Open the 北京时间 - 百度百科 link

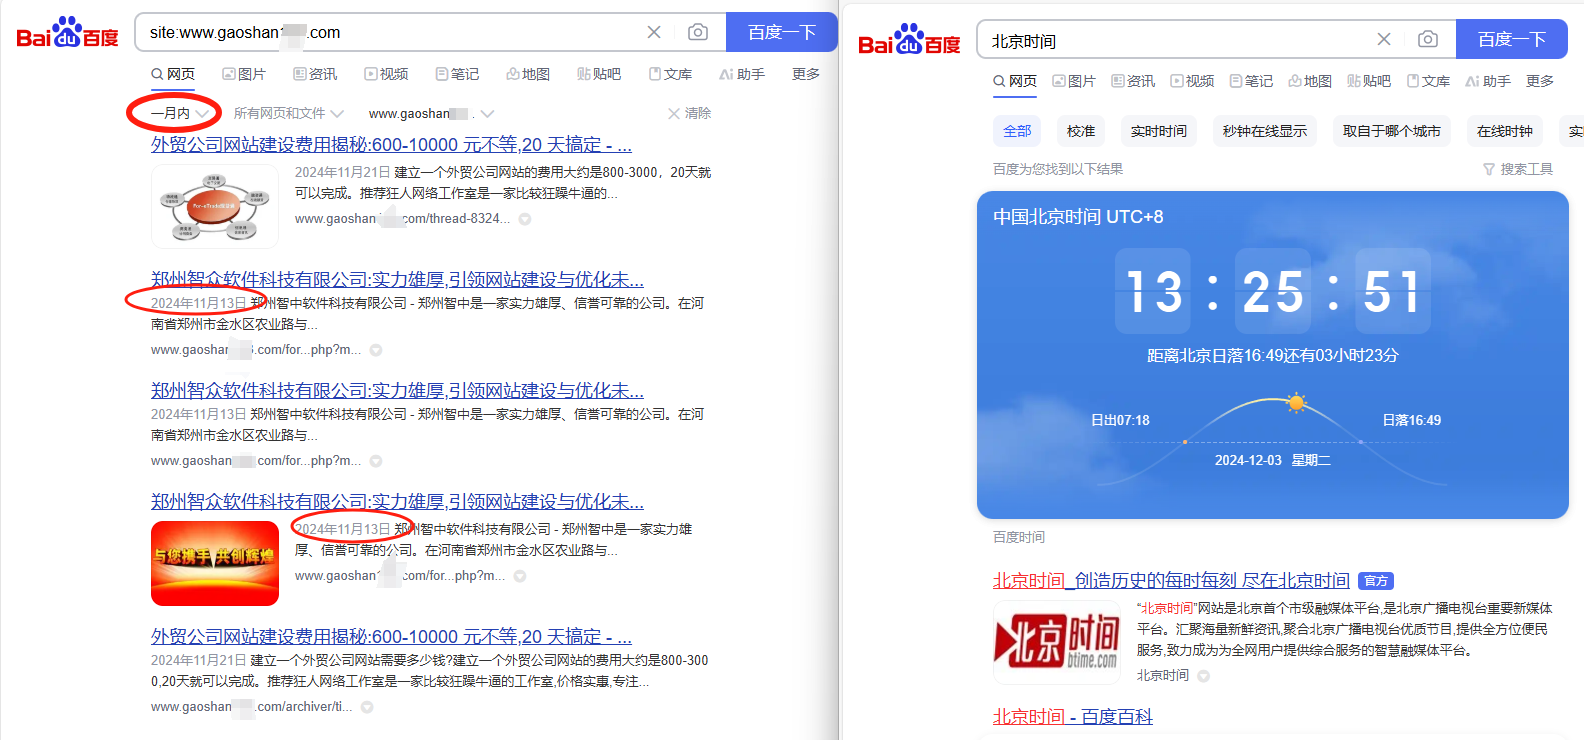coord(1072,716)
